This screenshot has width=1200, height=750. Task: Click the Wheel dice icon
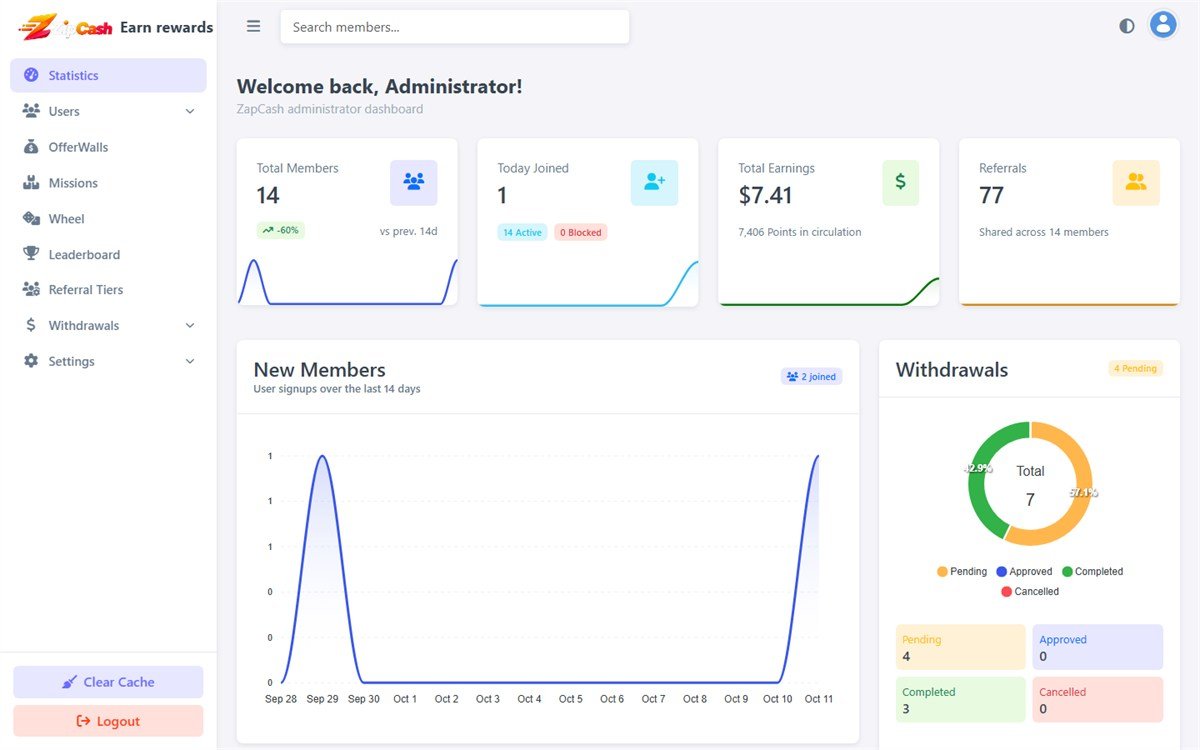click(31, 218)
